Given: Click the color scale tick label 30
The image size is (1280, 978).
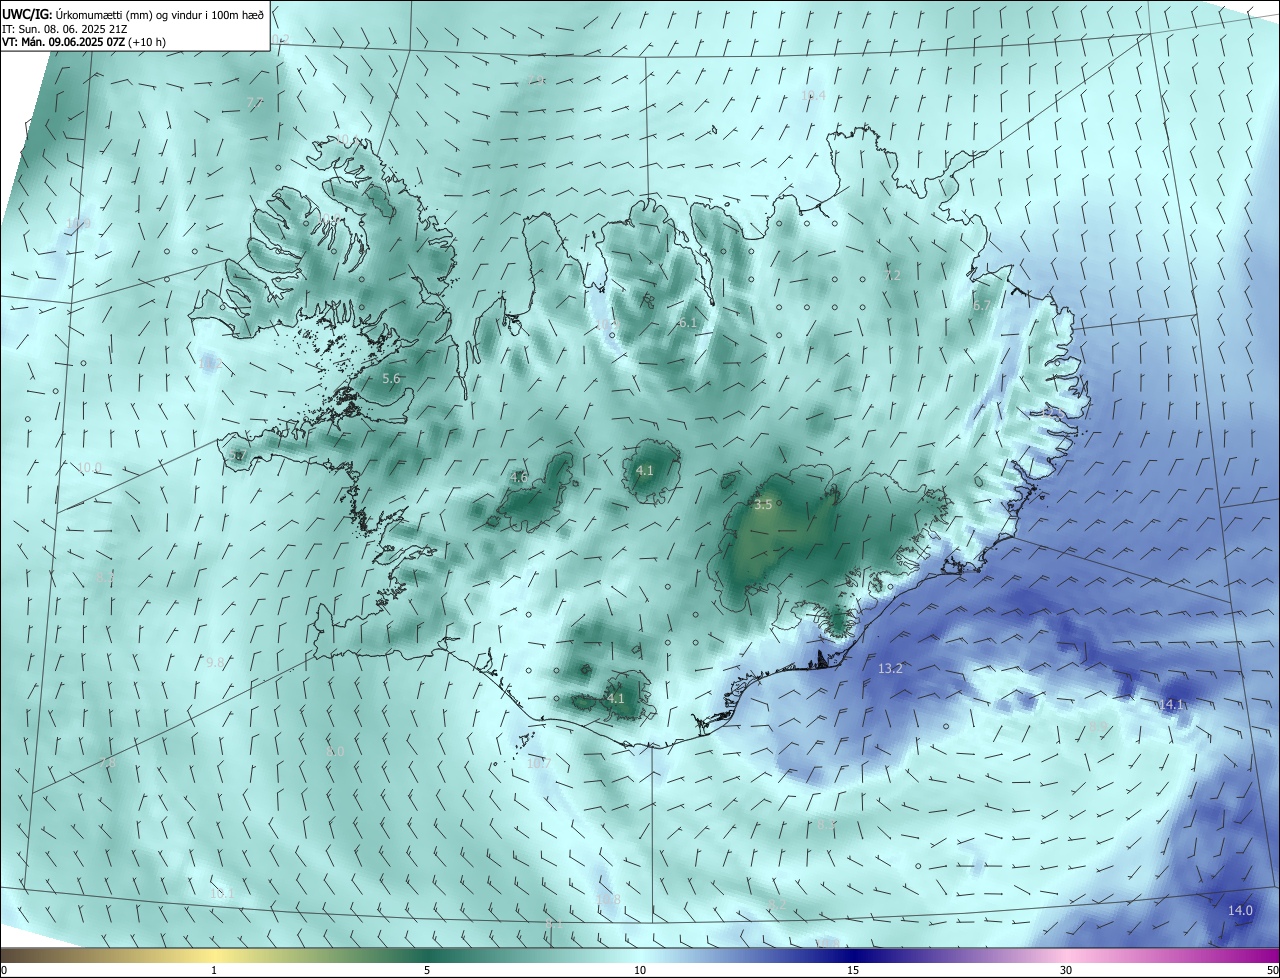Looking at the screenshot, I should coord(1066,970).
